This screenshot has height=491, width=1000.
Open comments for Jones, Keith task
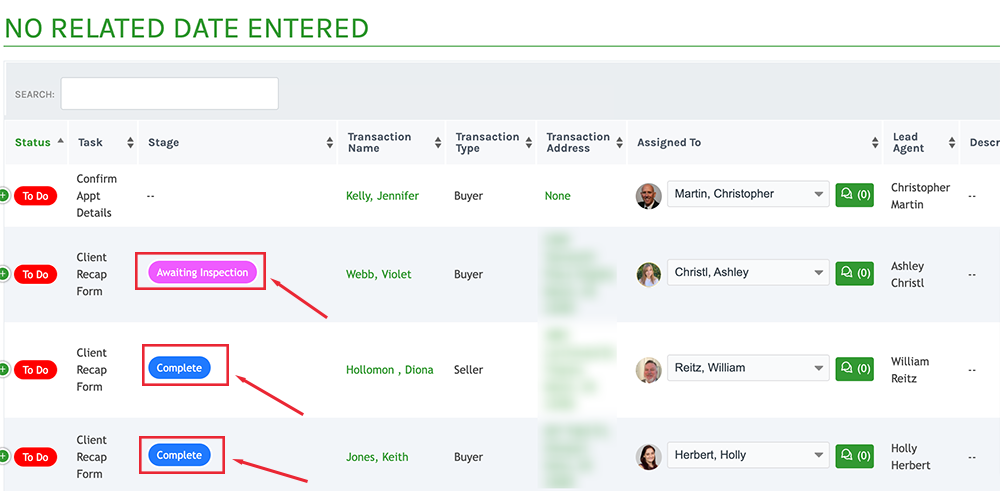pos(855,456)
